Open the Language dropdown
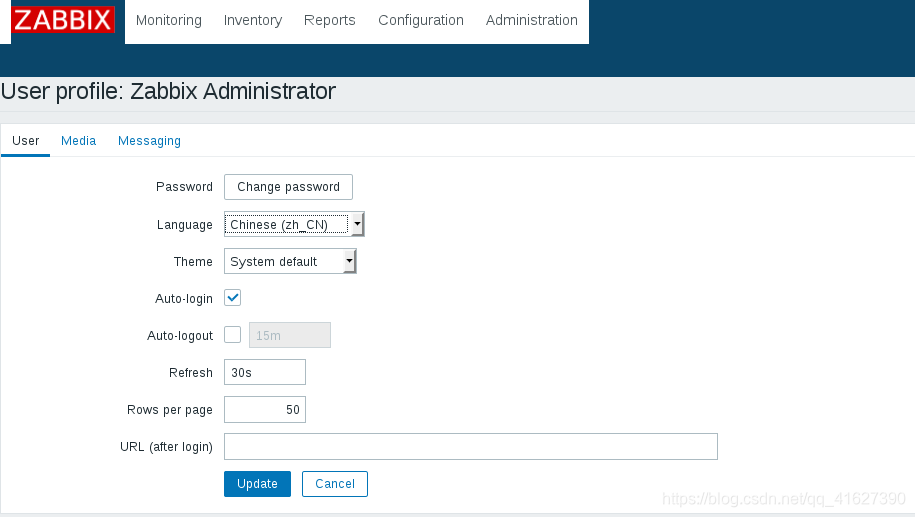 pyautogui.click(x=294, y=224)
